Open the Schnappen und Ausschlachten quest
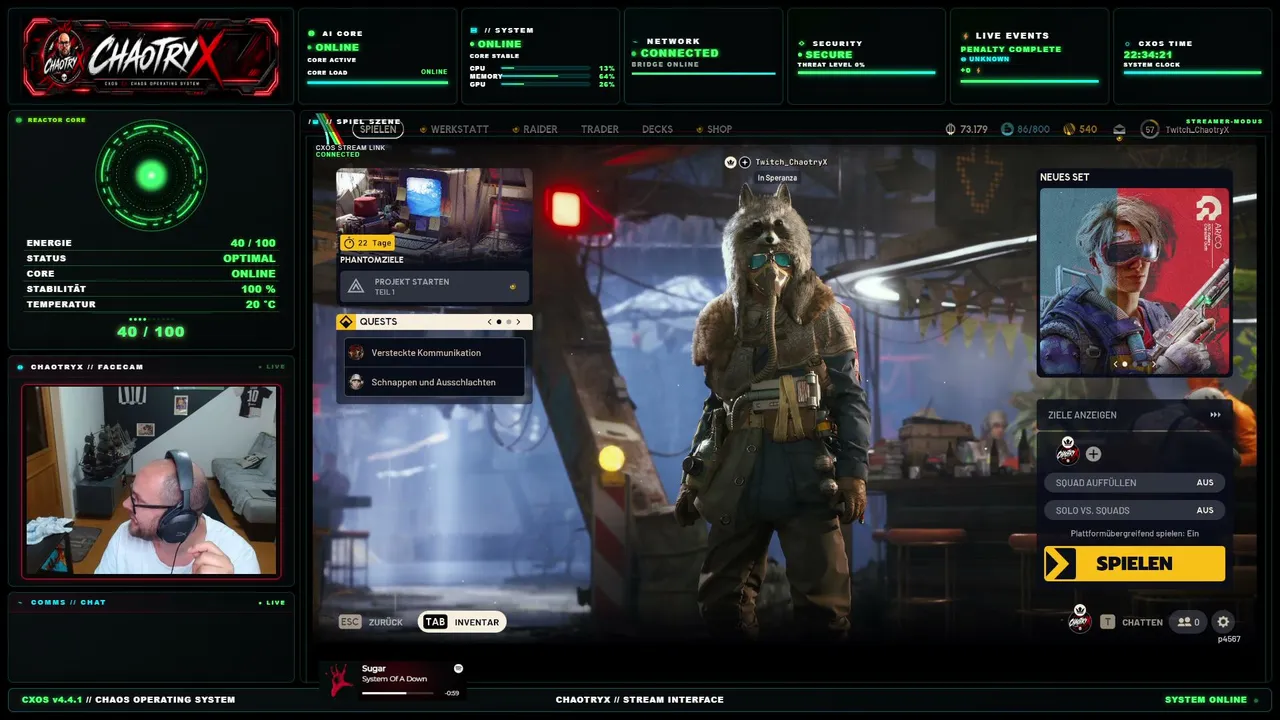This screenshot has width=1280, height=720. [x=434, y=382]
